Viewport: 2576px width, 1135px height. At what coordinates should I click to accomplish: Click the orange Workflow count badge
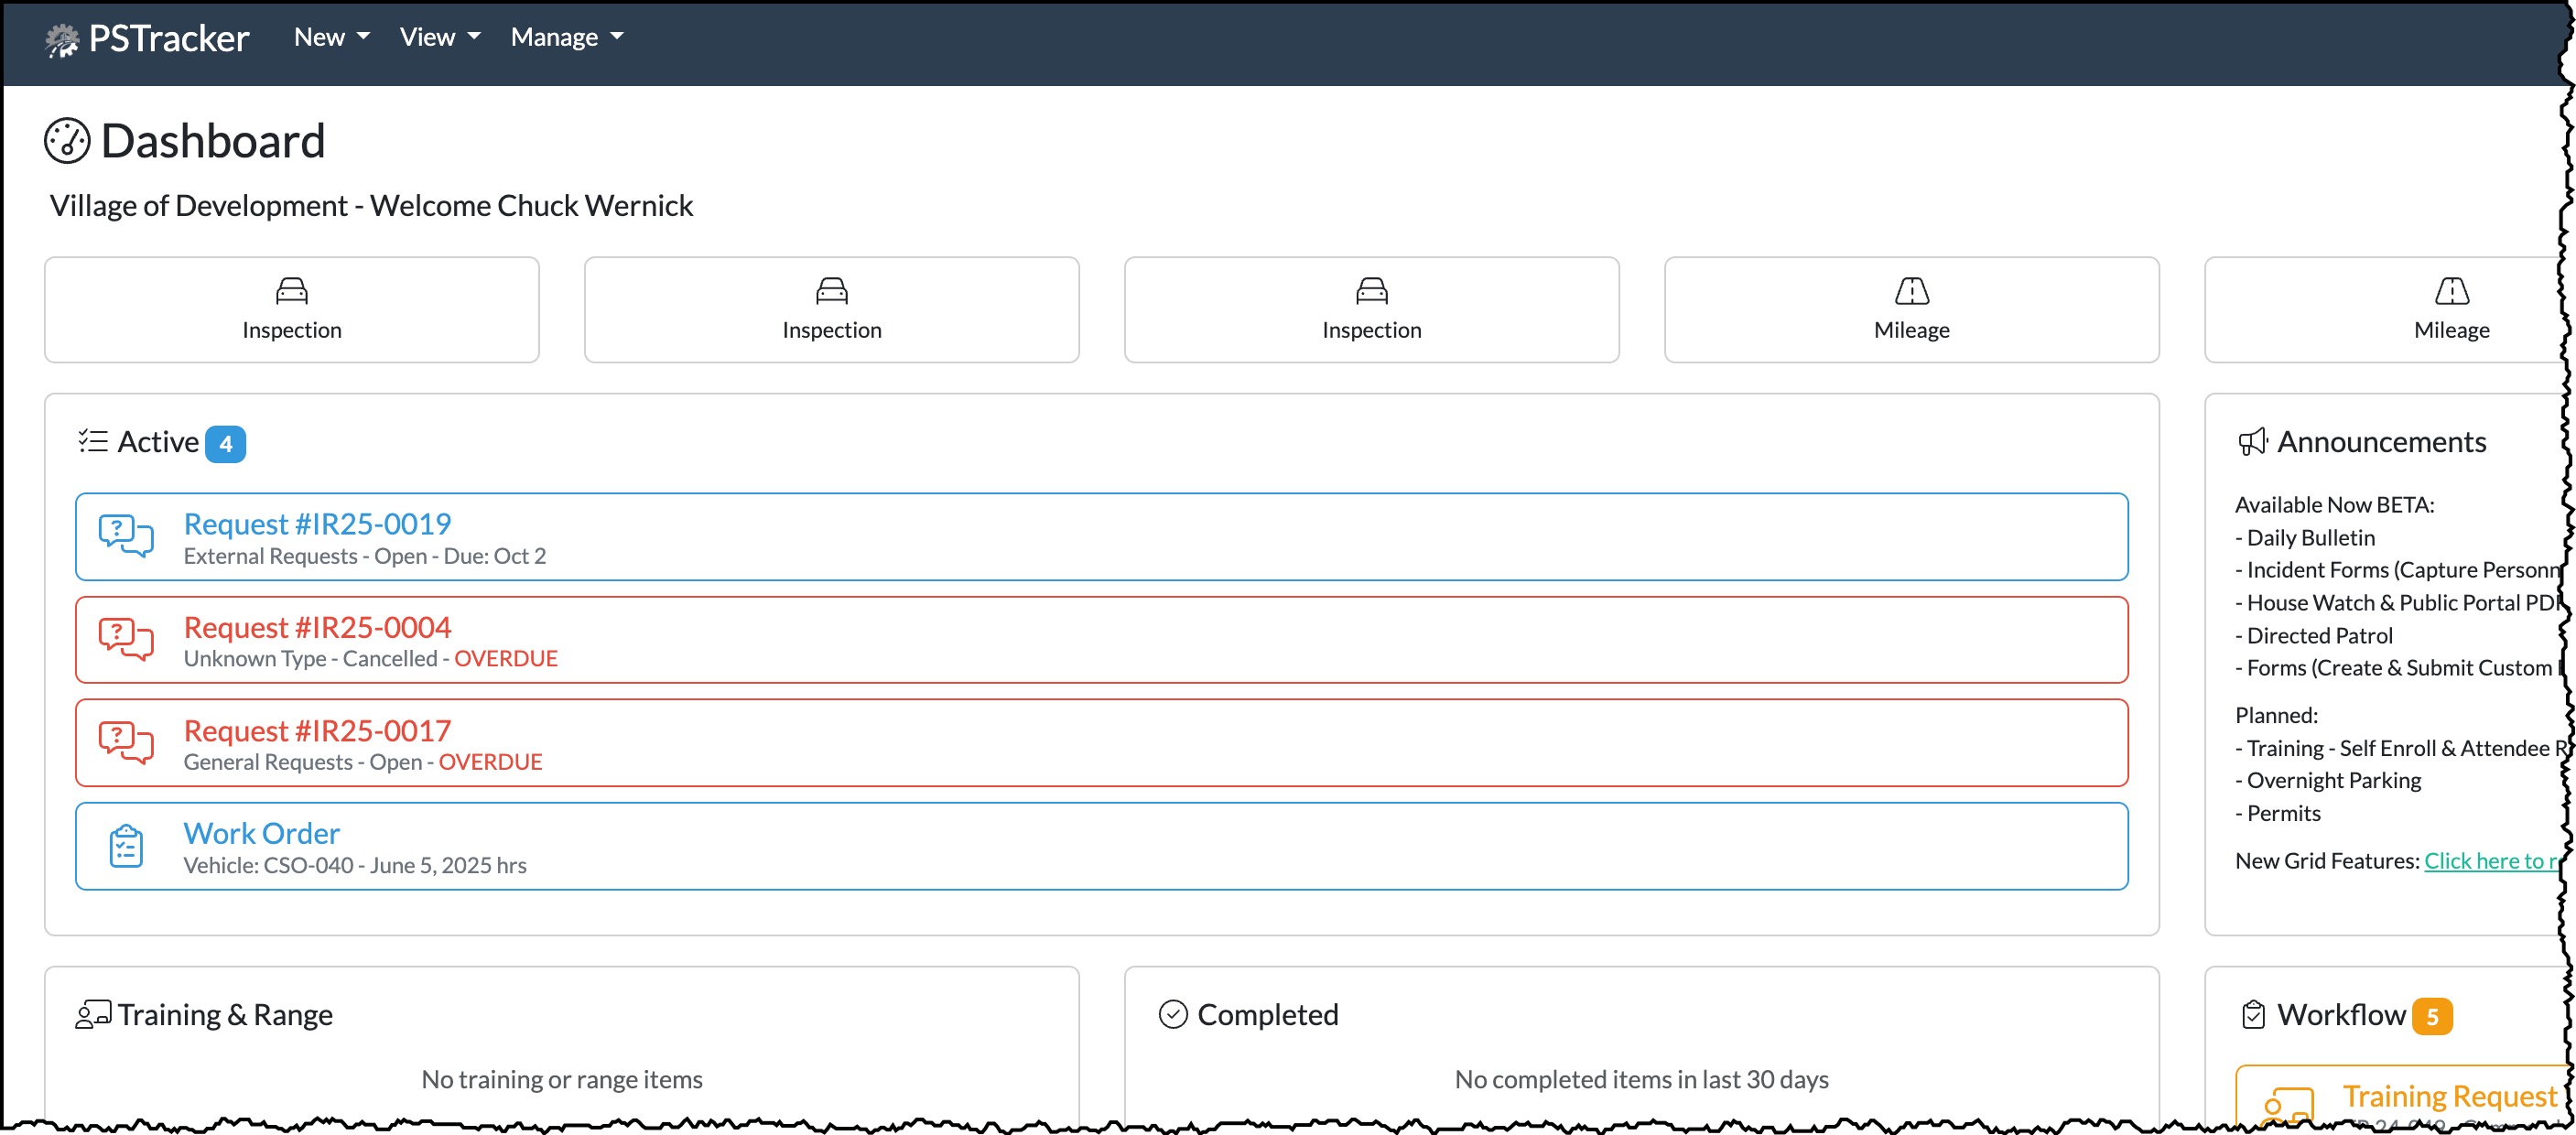click(2431, 1017)
